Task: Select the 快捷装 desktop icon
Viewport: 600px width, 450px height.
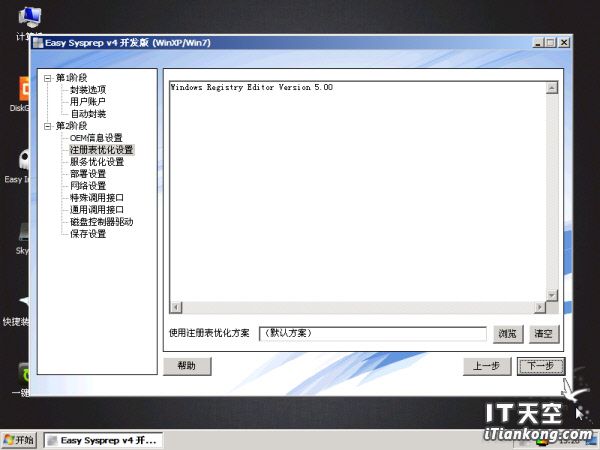Action: point(16,309)
